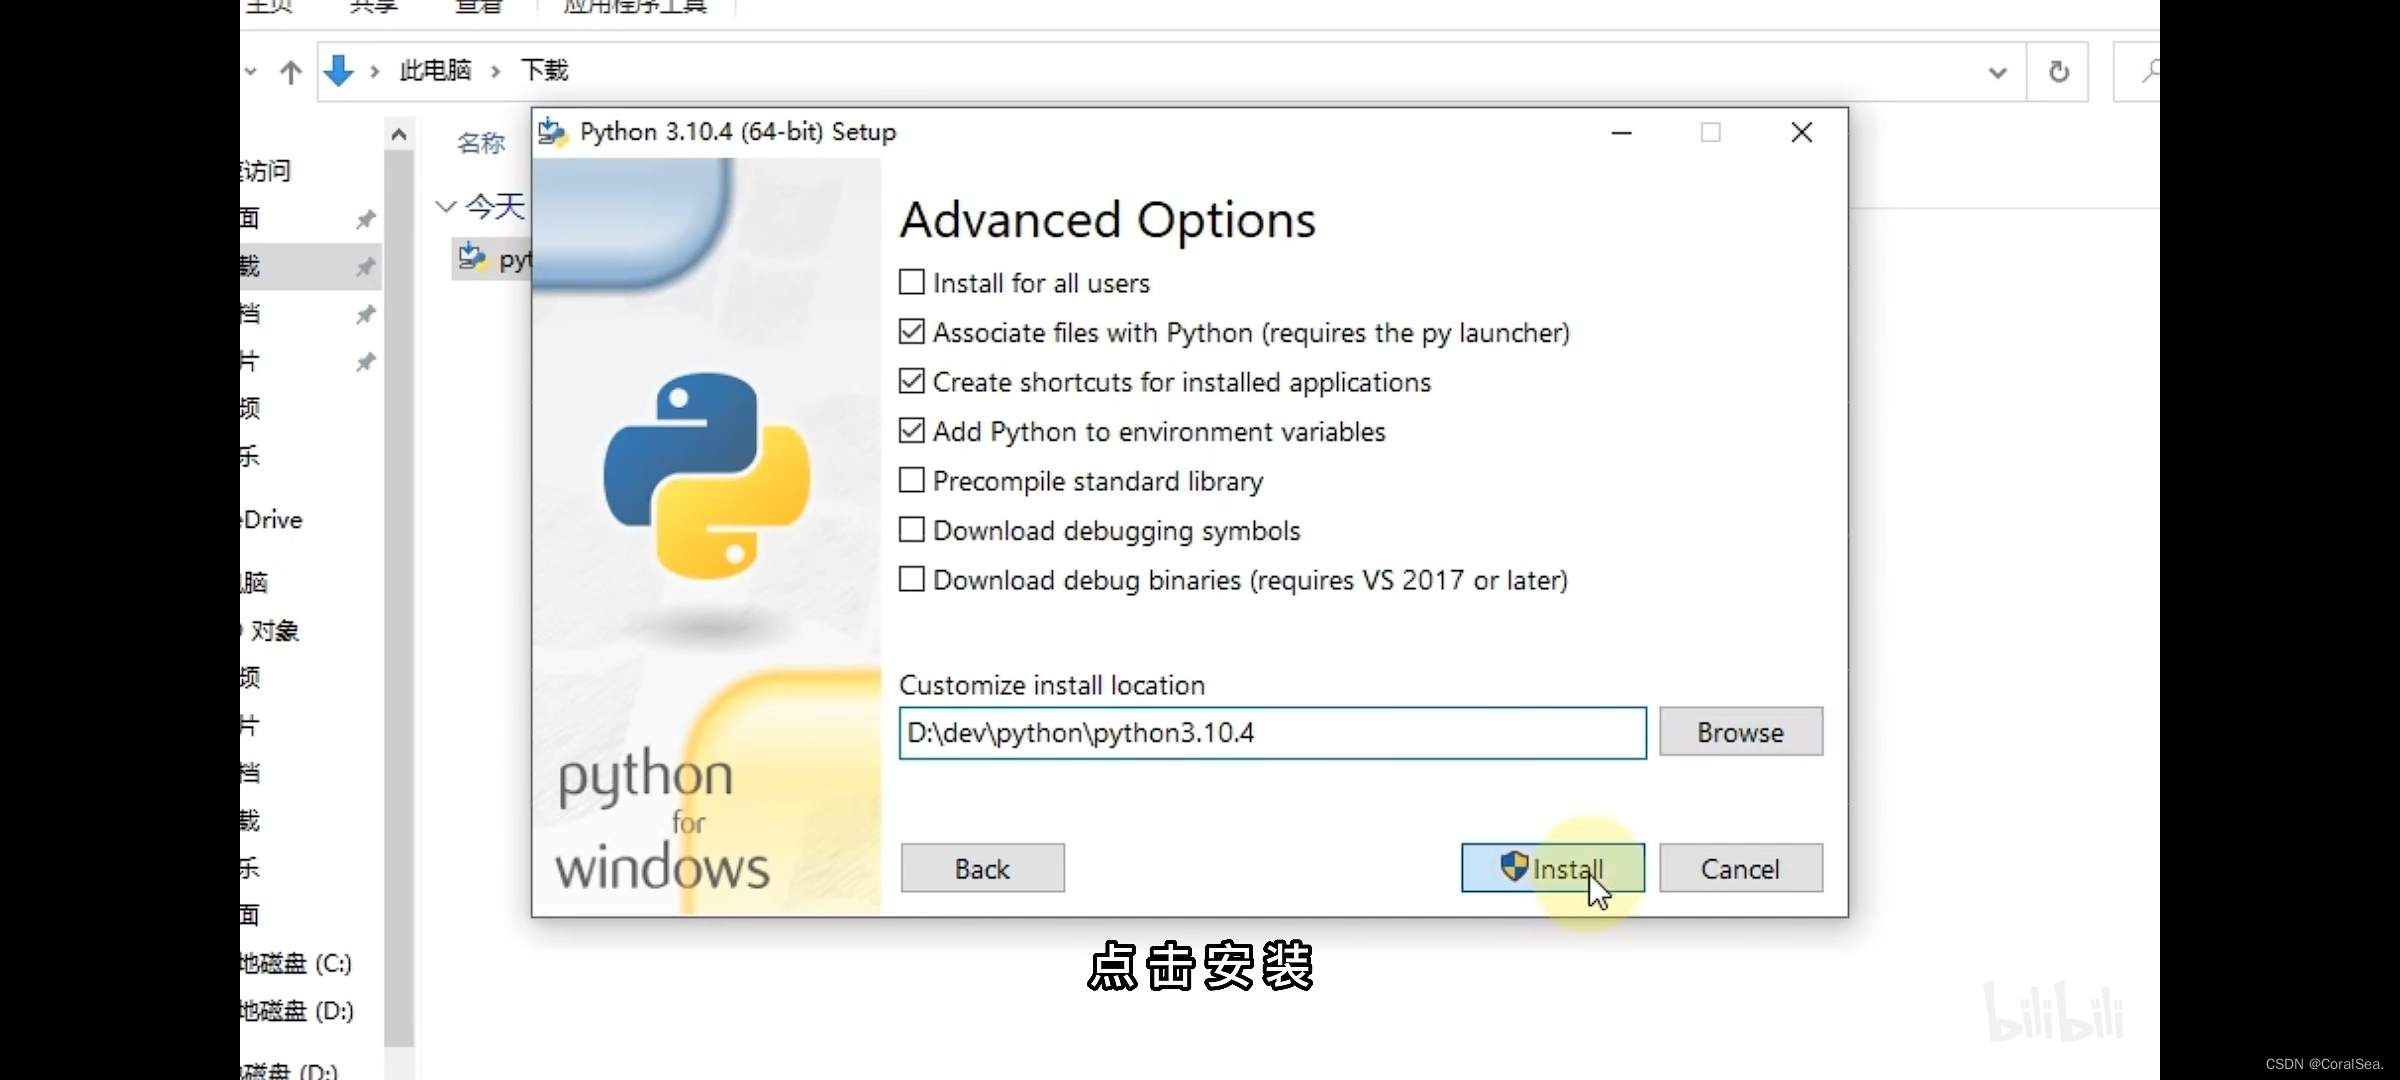Enable Install for all users
Viewport: 2400px width, 1080px height.
(x=911, y=283)
